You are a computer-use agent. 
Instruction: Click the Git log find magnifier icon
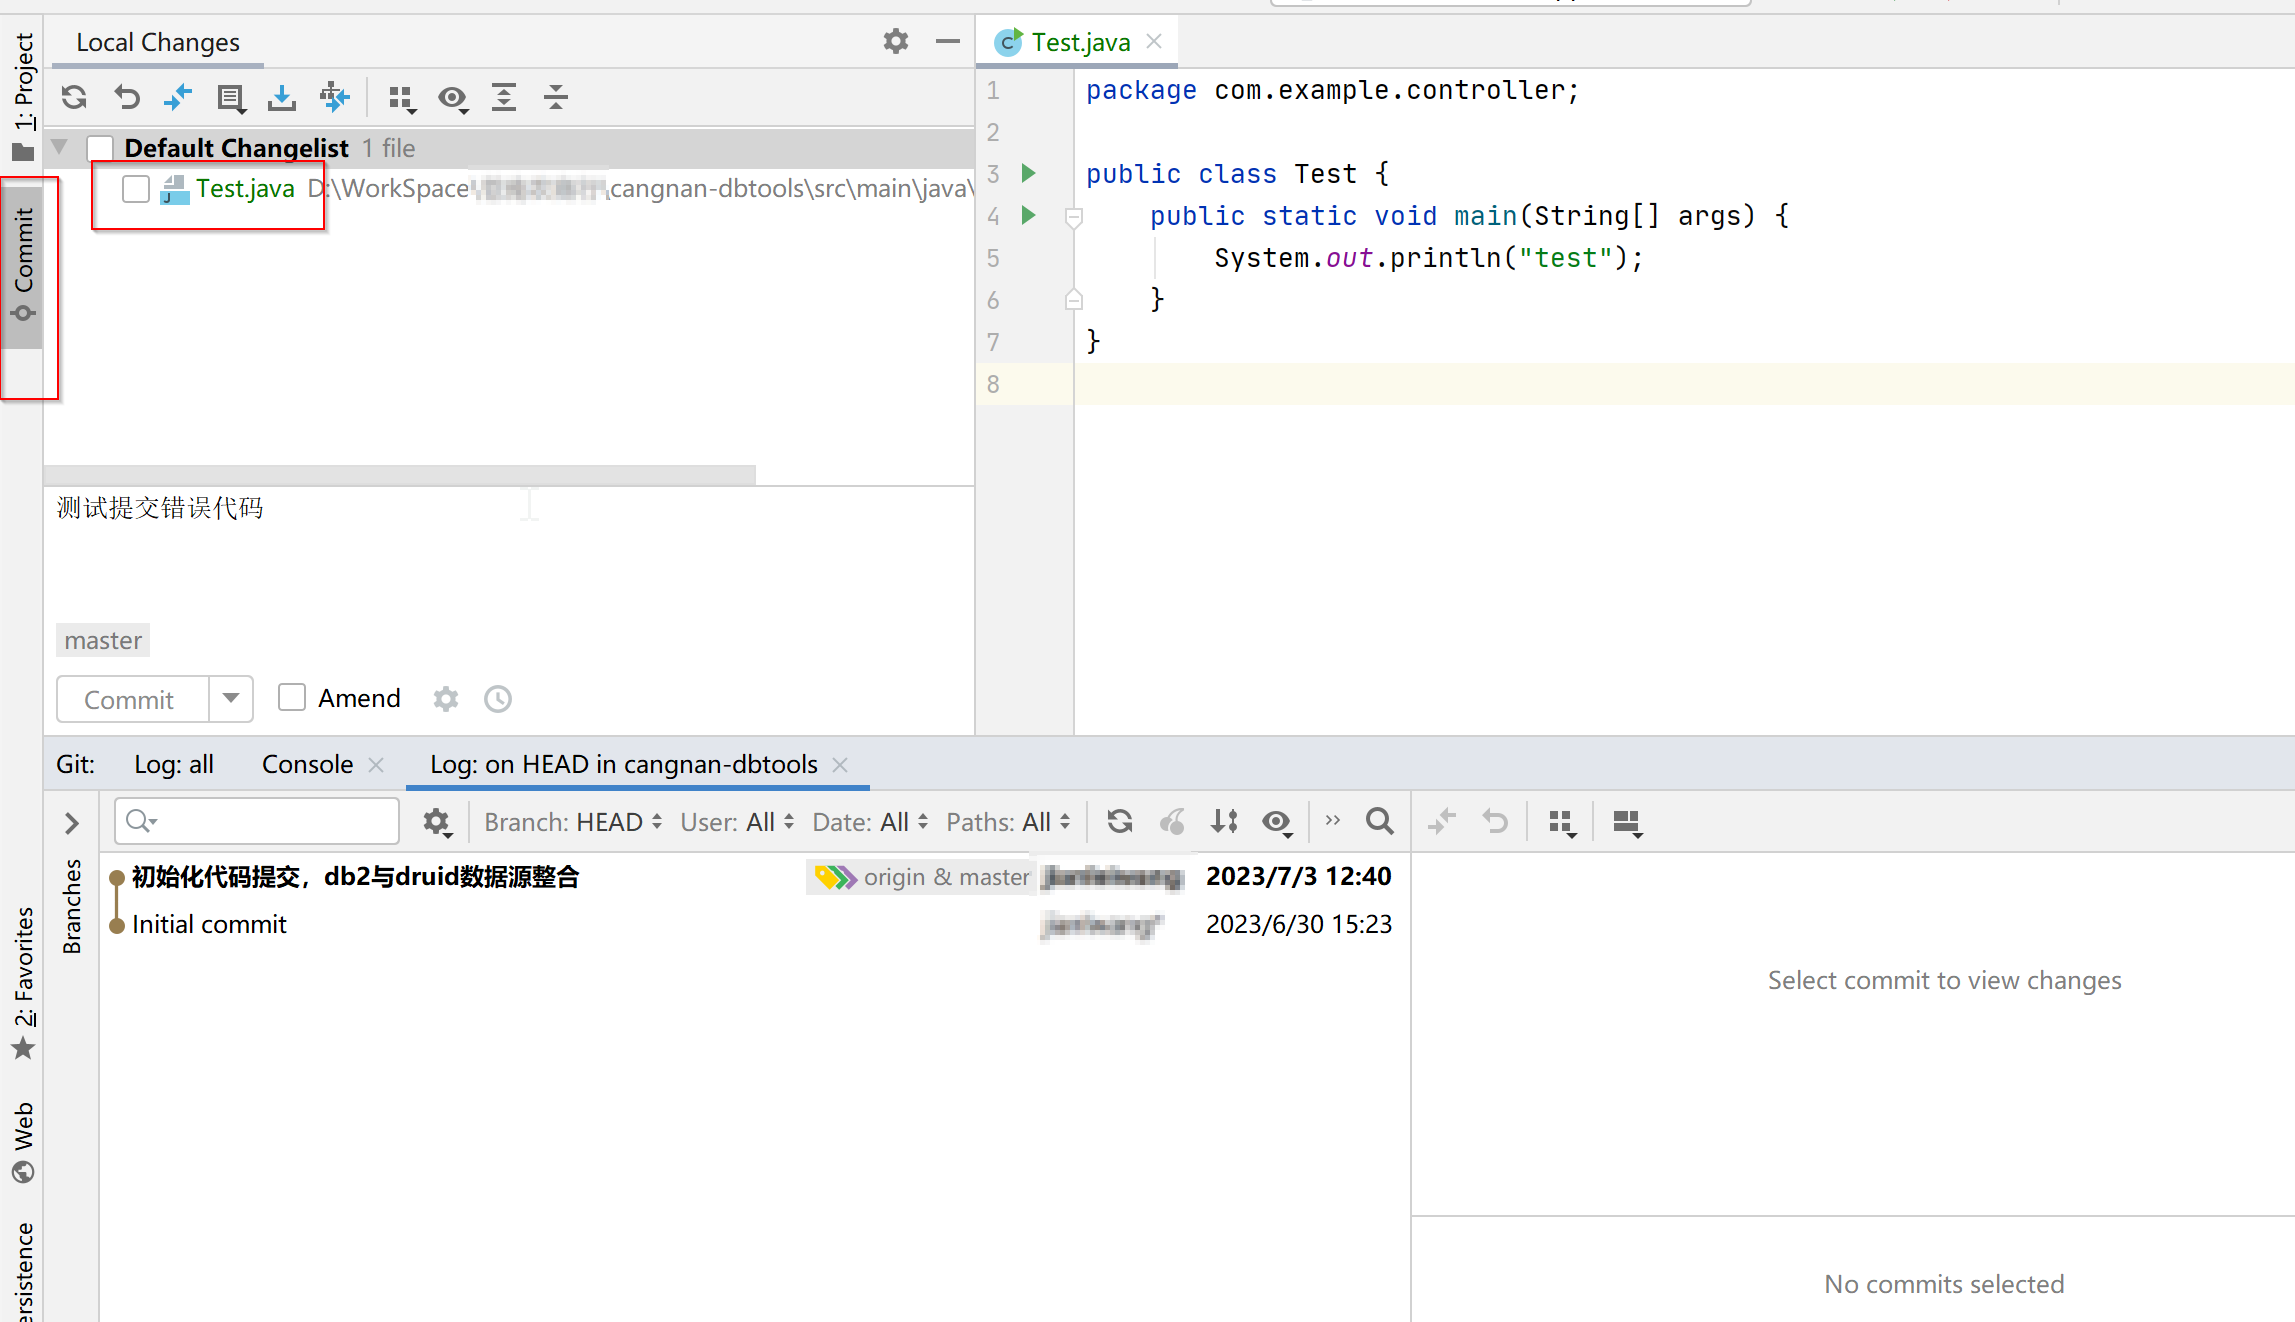pos(1380,822)
